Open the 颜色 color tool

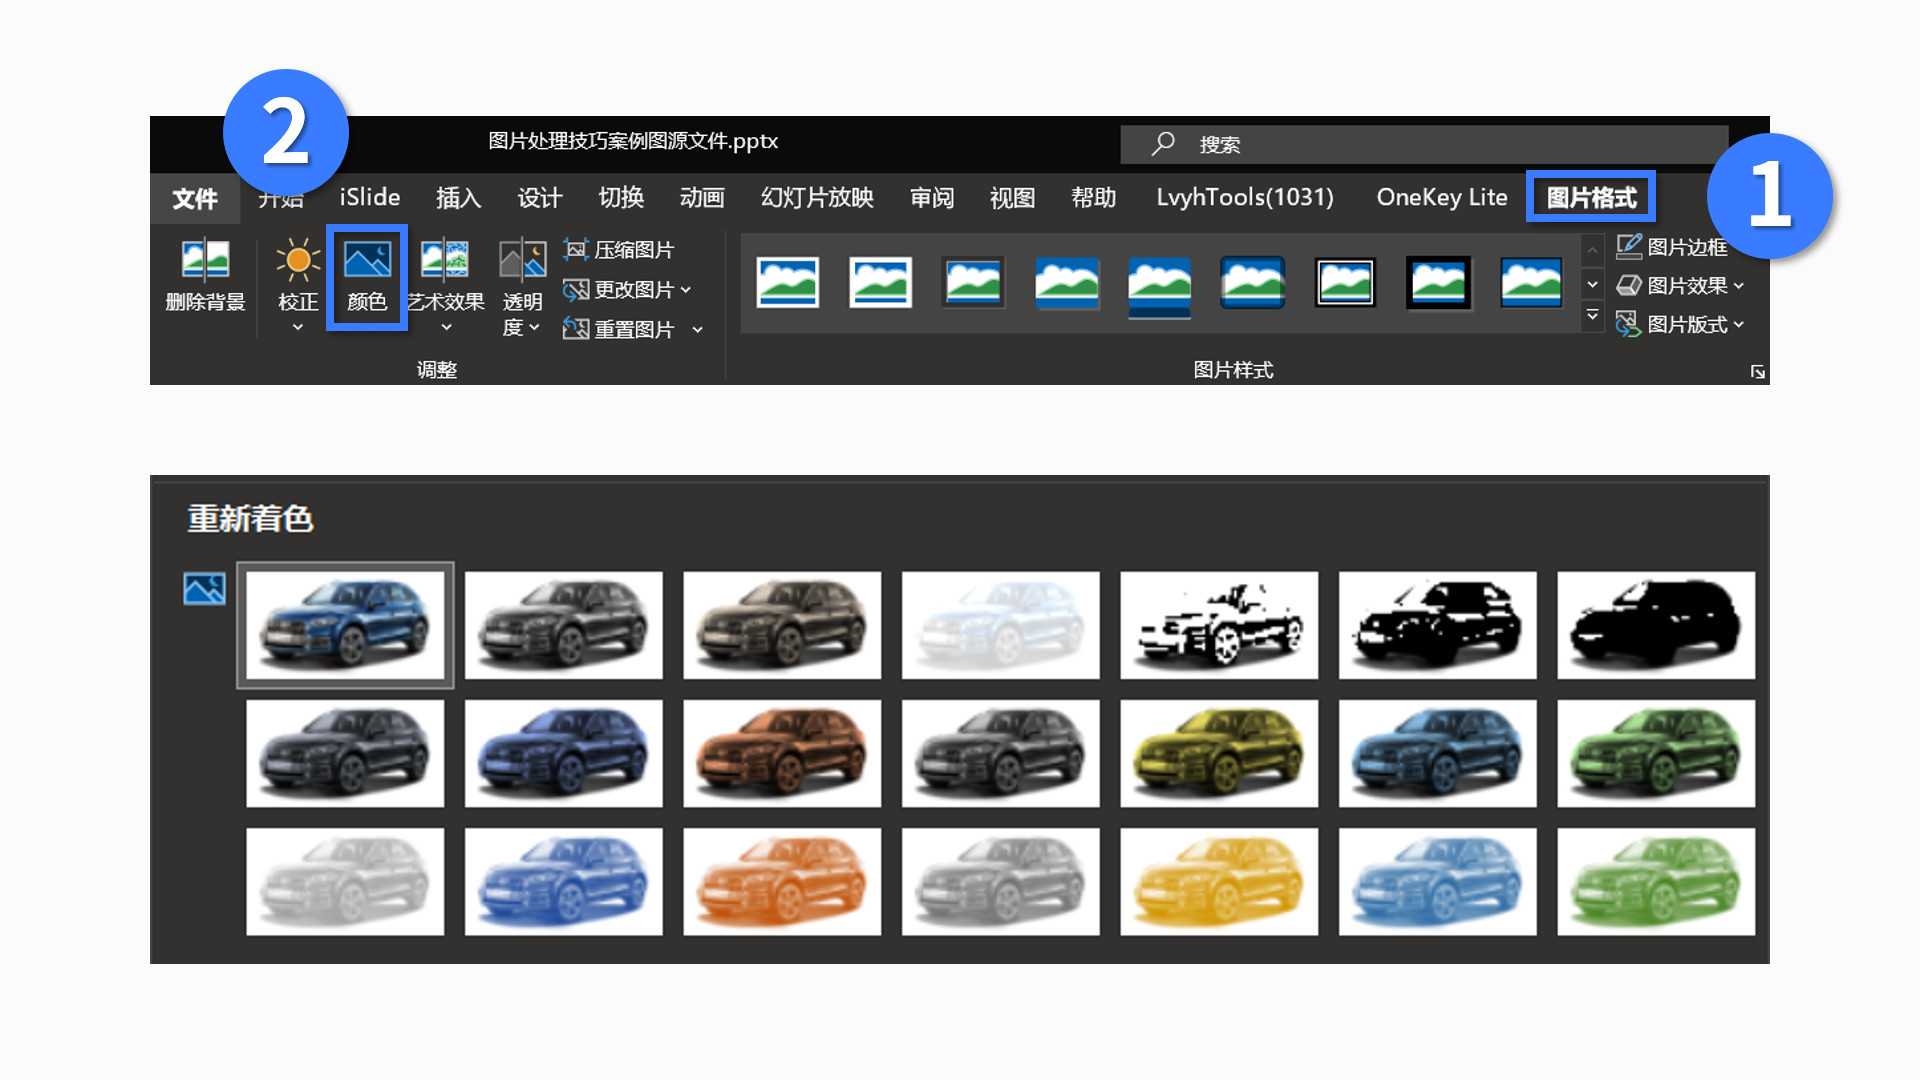(367, 276)
